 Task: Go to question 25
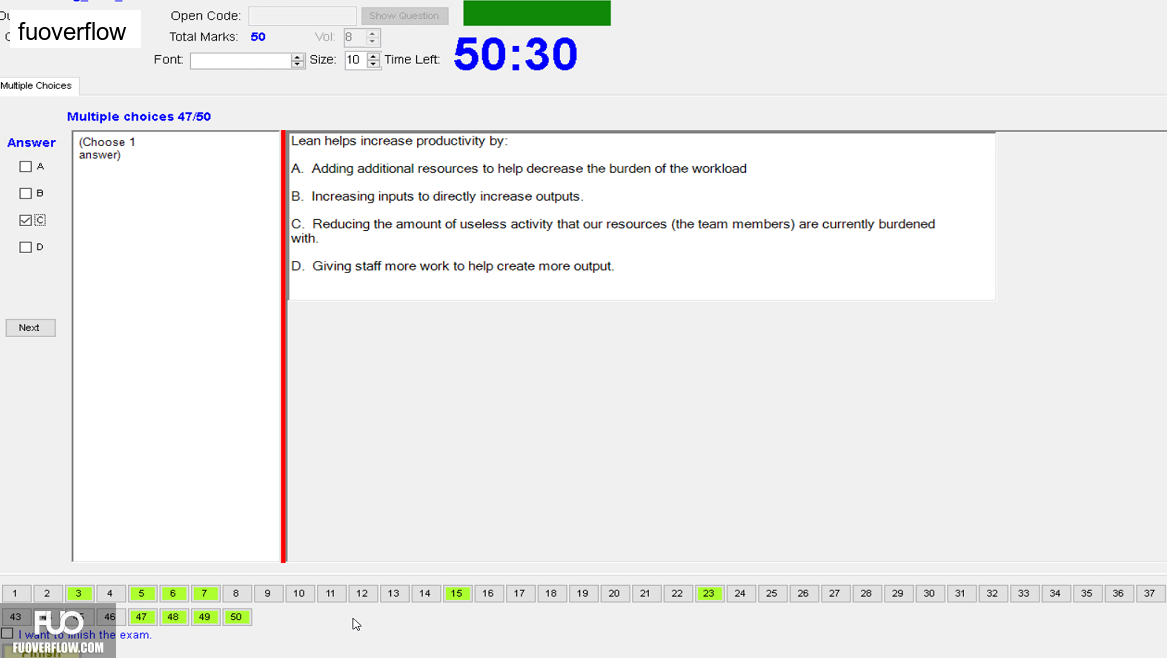pyautogui.click(x=772, y=593)
